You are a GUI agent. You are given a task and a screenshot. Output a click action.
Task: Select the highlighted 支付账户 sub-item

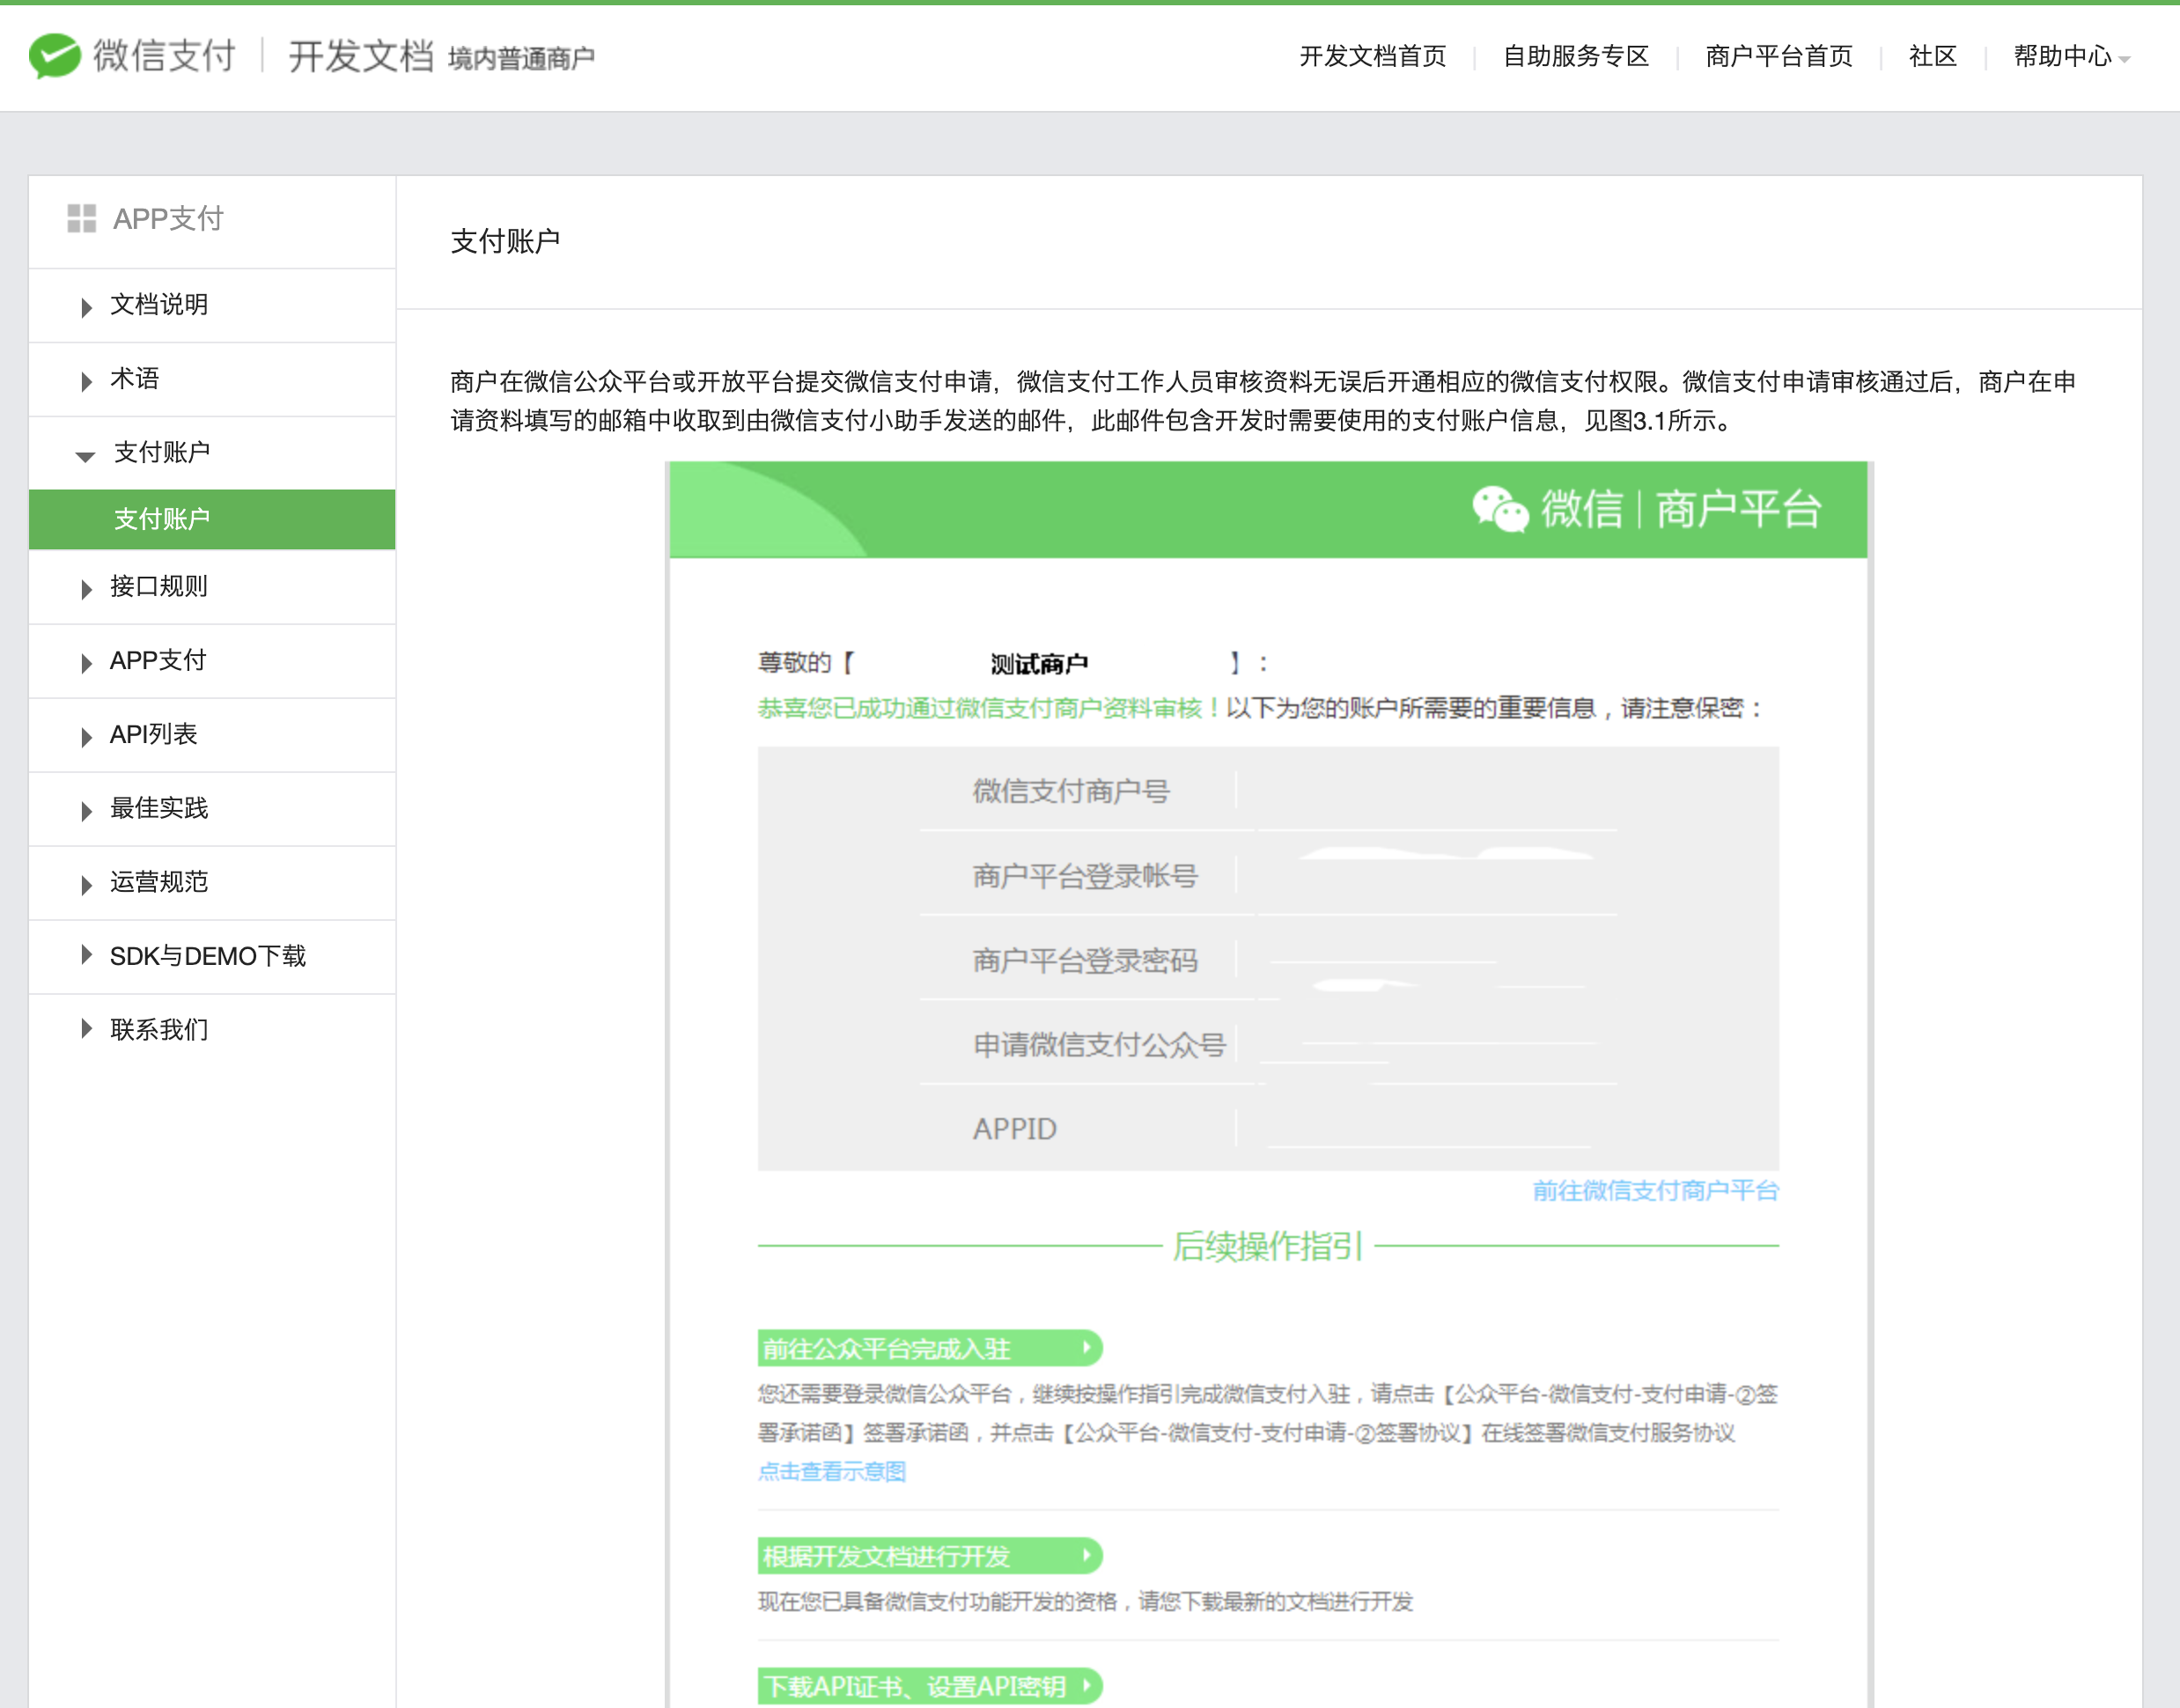pos(161,519)
